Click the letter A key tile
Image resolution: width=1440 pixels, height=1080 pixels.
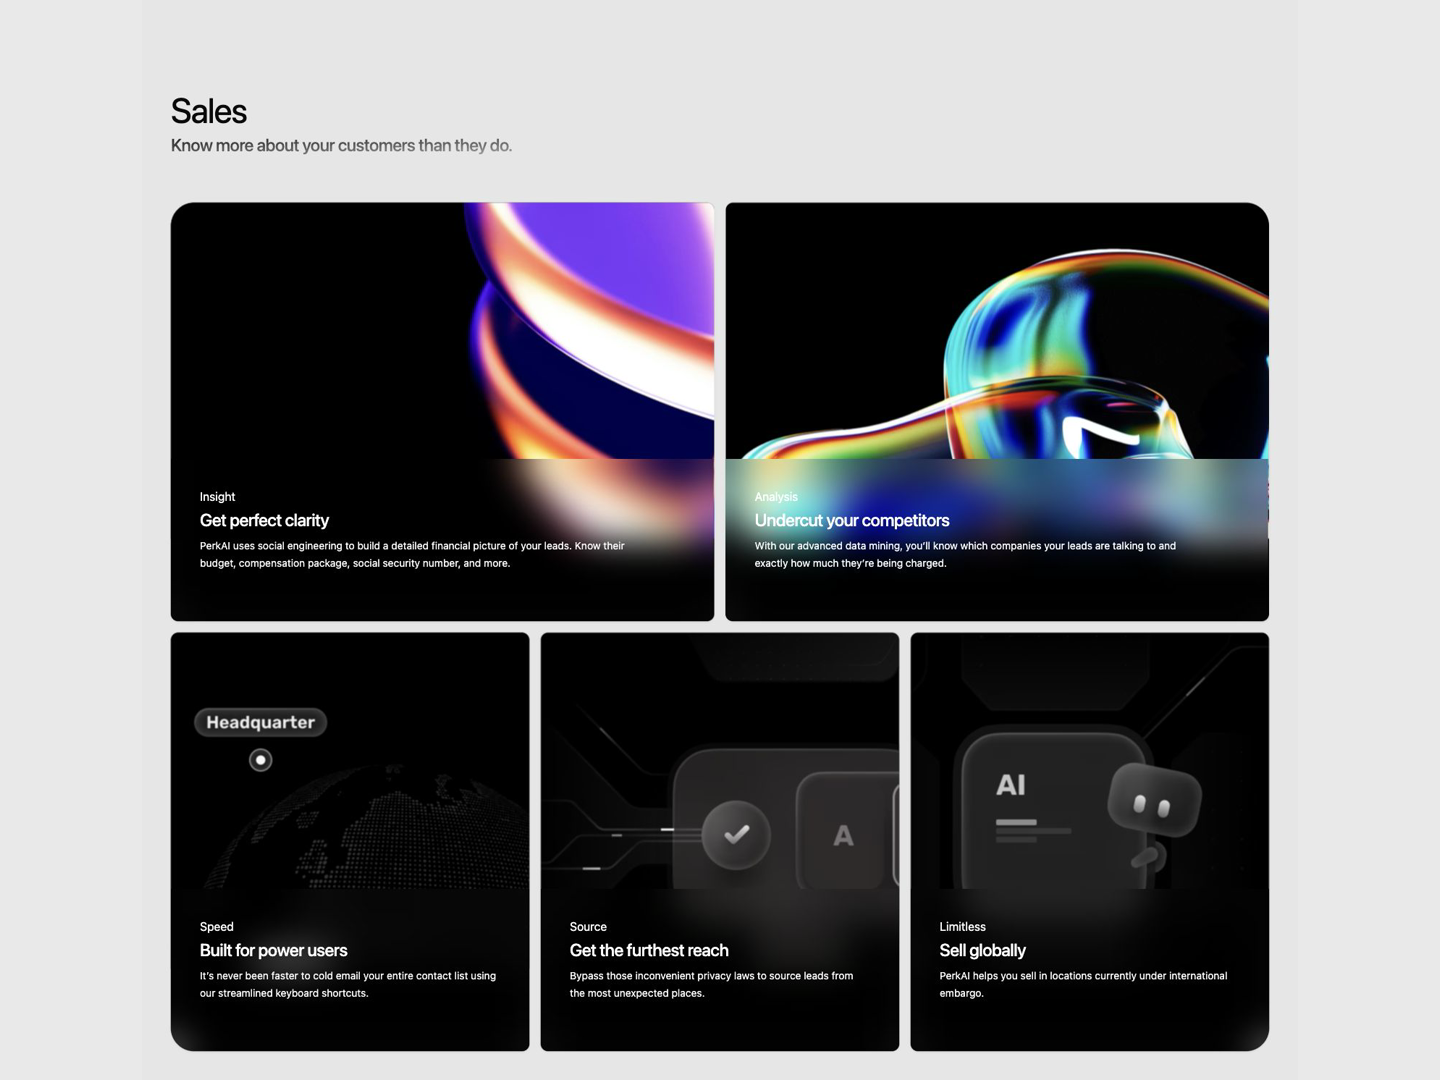click(x=843, y=832)
